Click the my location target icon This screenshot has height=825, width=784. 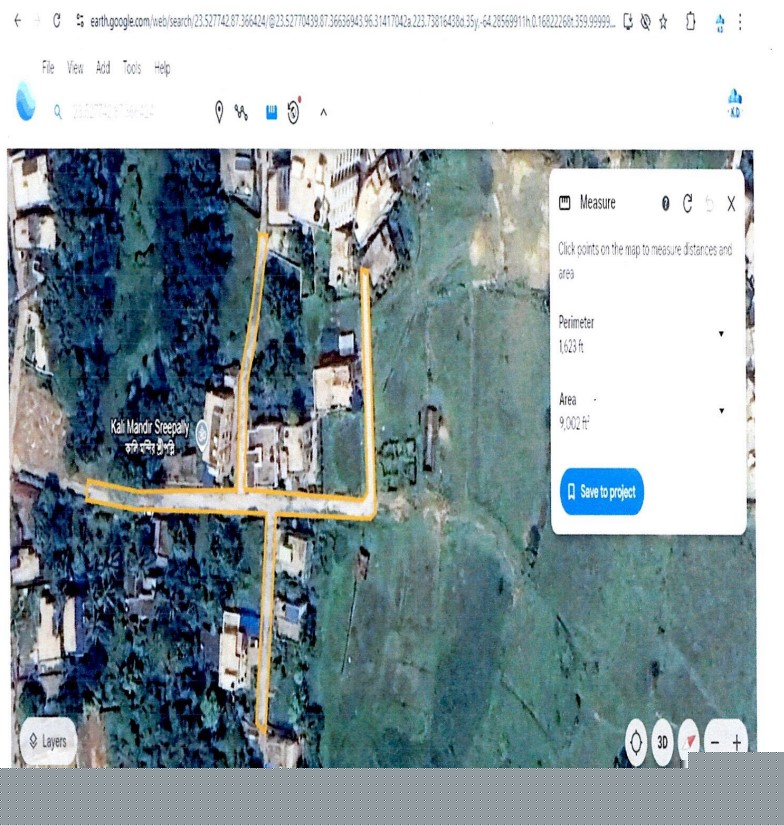635,743
